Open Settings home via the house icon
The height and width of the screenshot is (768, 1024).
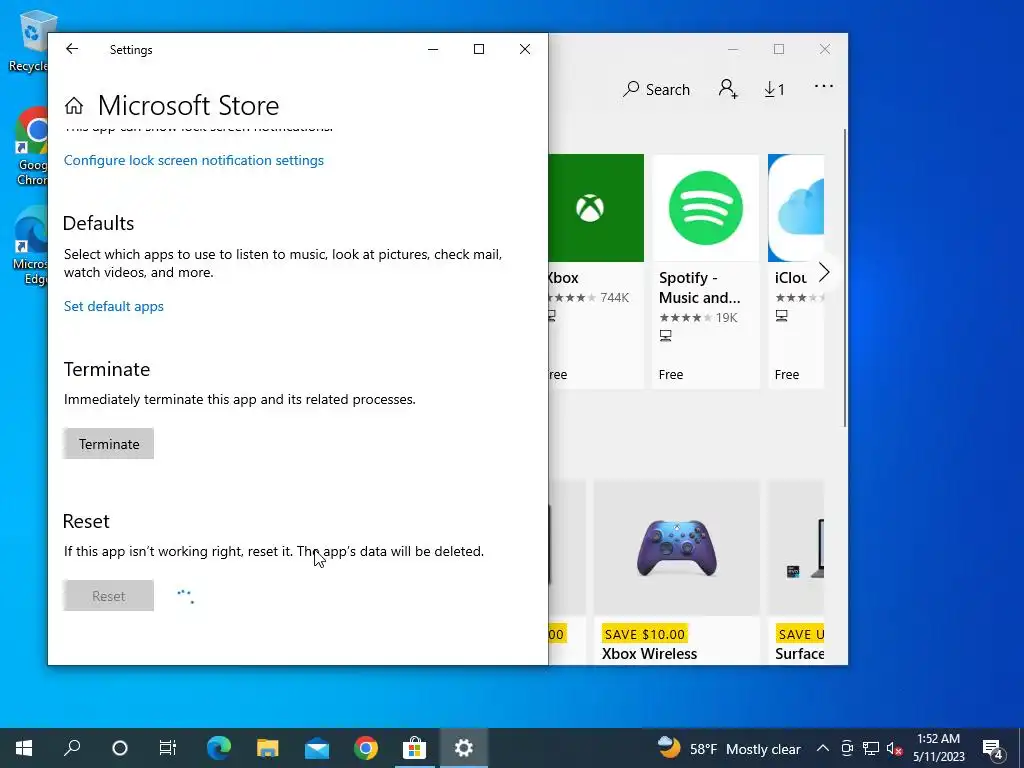(74, 105)
